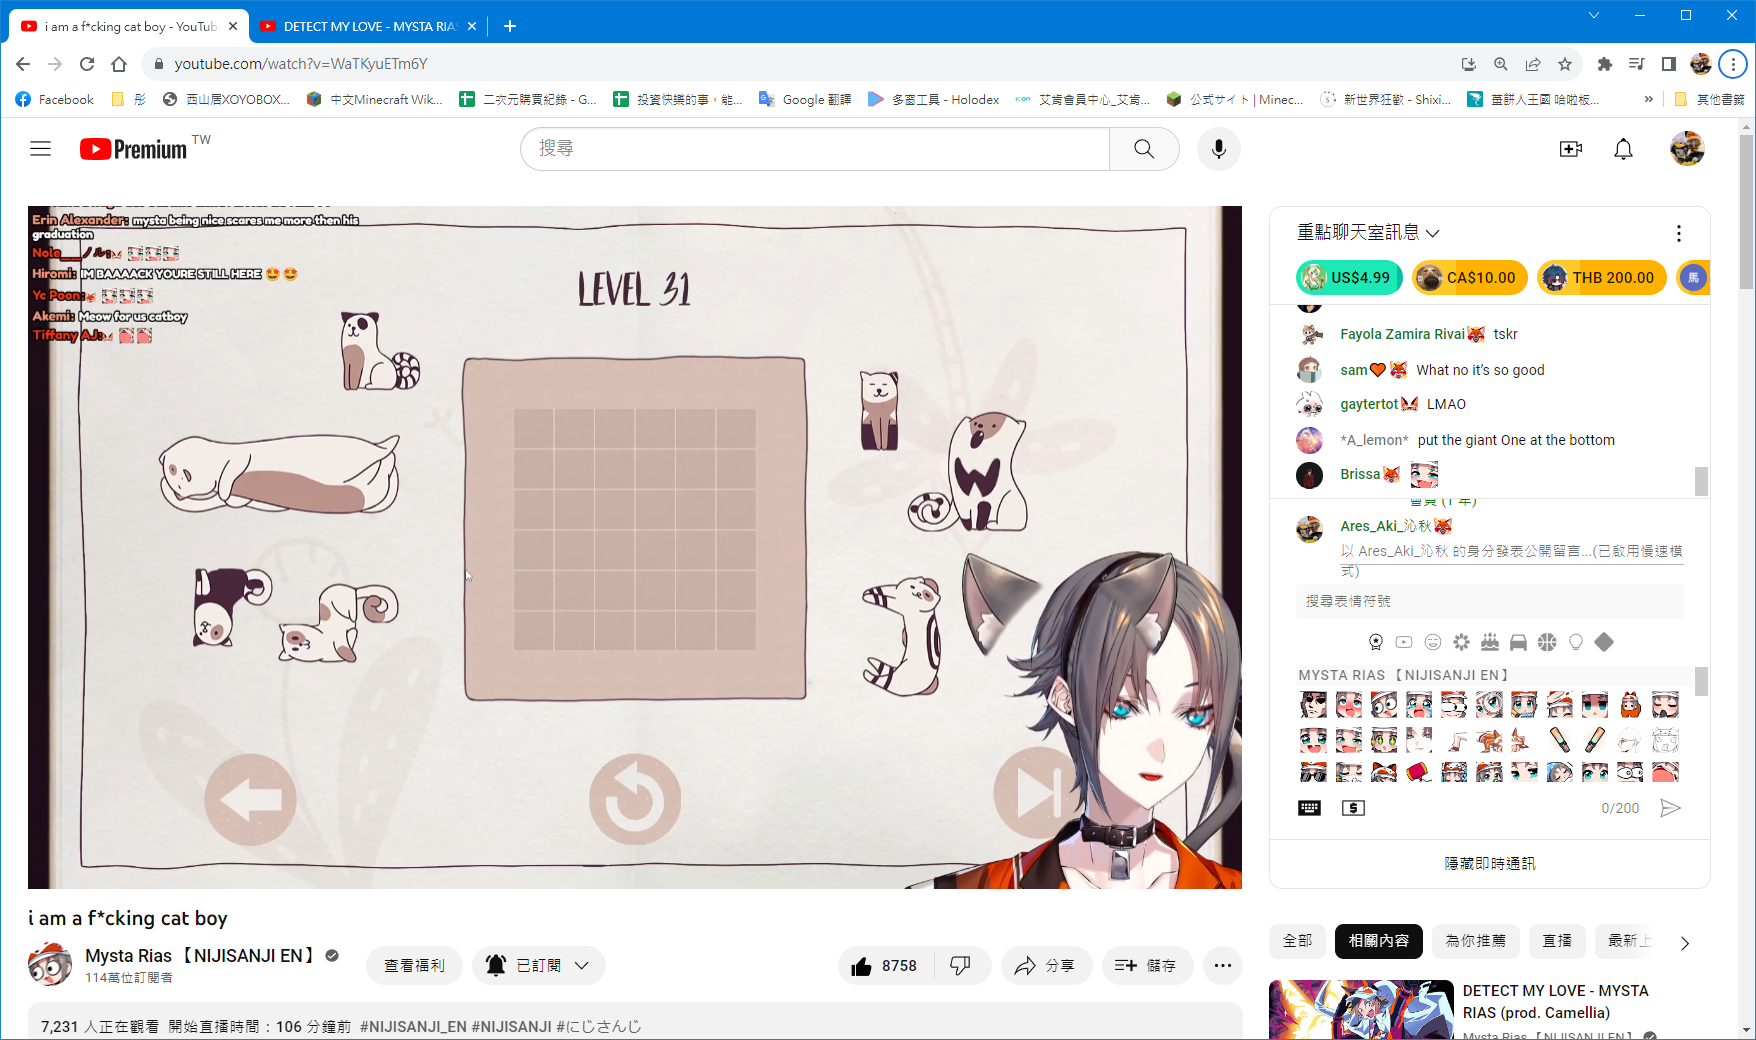
Task: Open the create video icon
Action: [x=1570, y=149]
